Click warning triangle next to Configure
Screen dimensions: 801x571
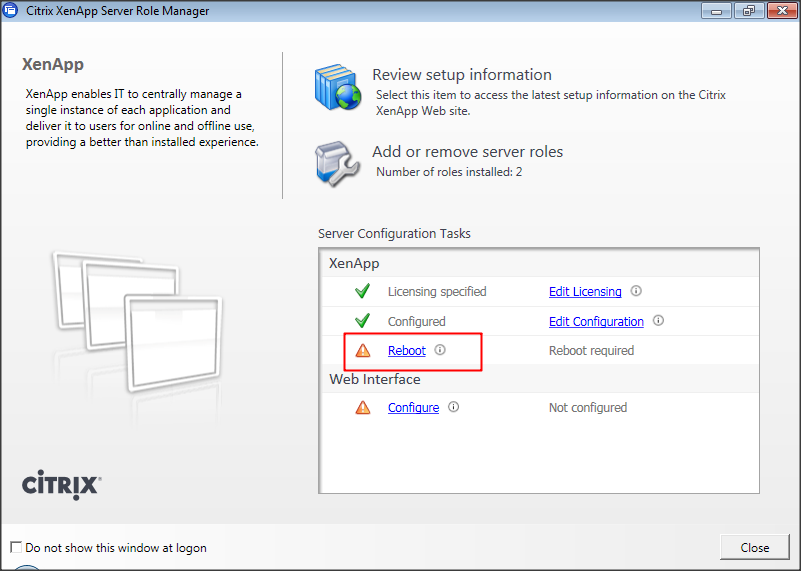363,407
